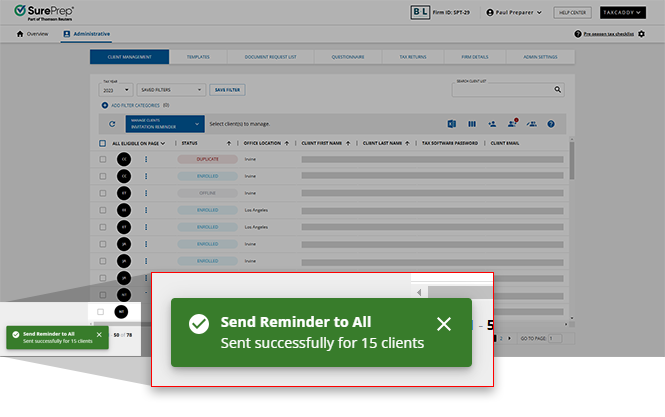Image resolution: width=665 pixels, height=417 pixels.
Task: Open the Questionnaire tab
Action: point(348,57)
